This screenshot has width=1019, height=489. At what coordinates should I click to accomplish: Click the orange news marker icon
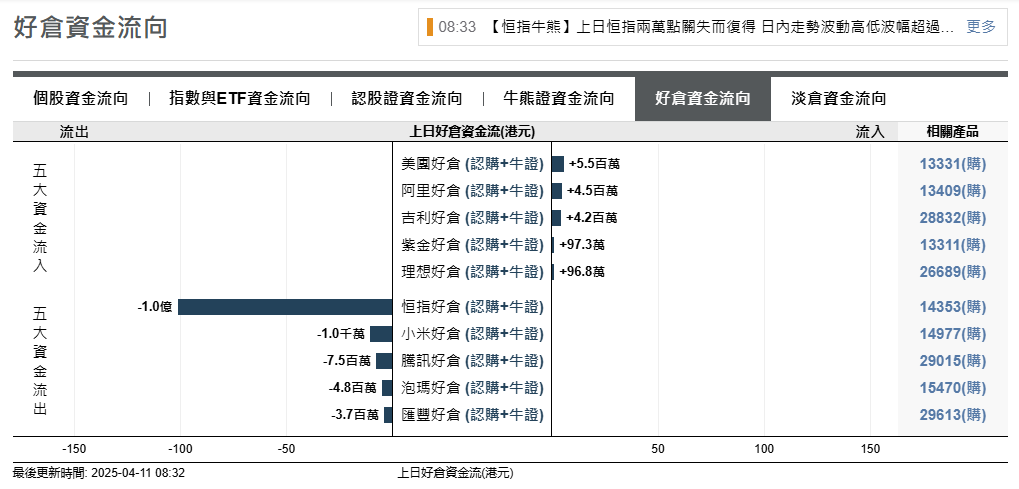click(430, 27)
